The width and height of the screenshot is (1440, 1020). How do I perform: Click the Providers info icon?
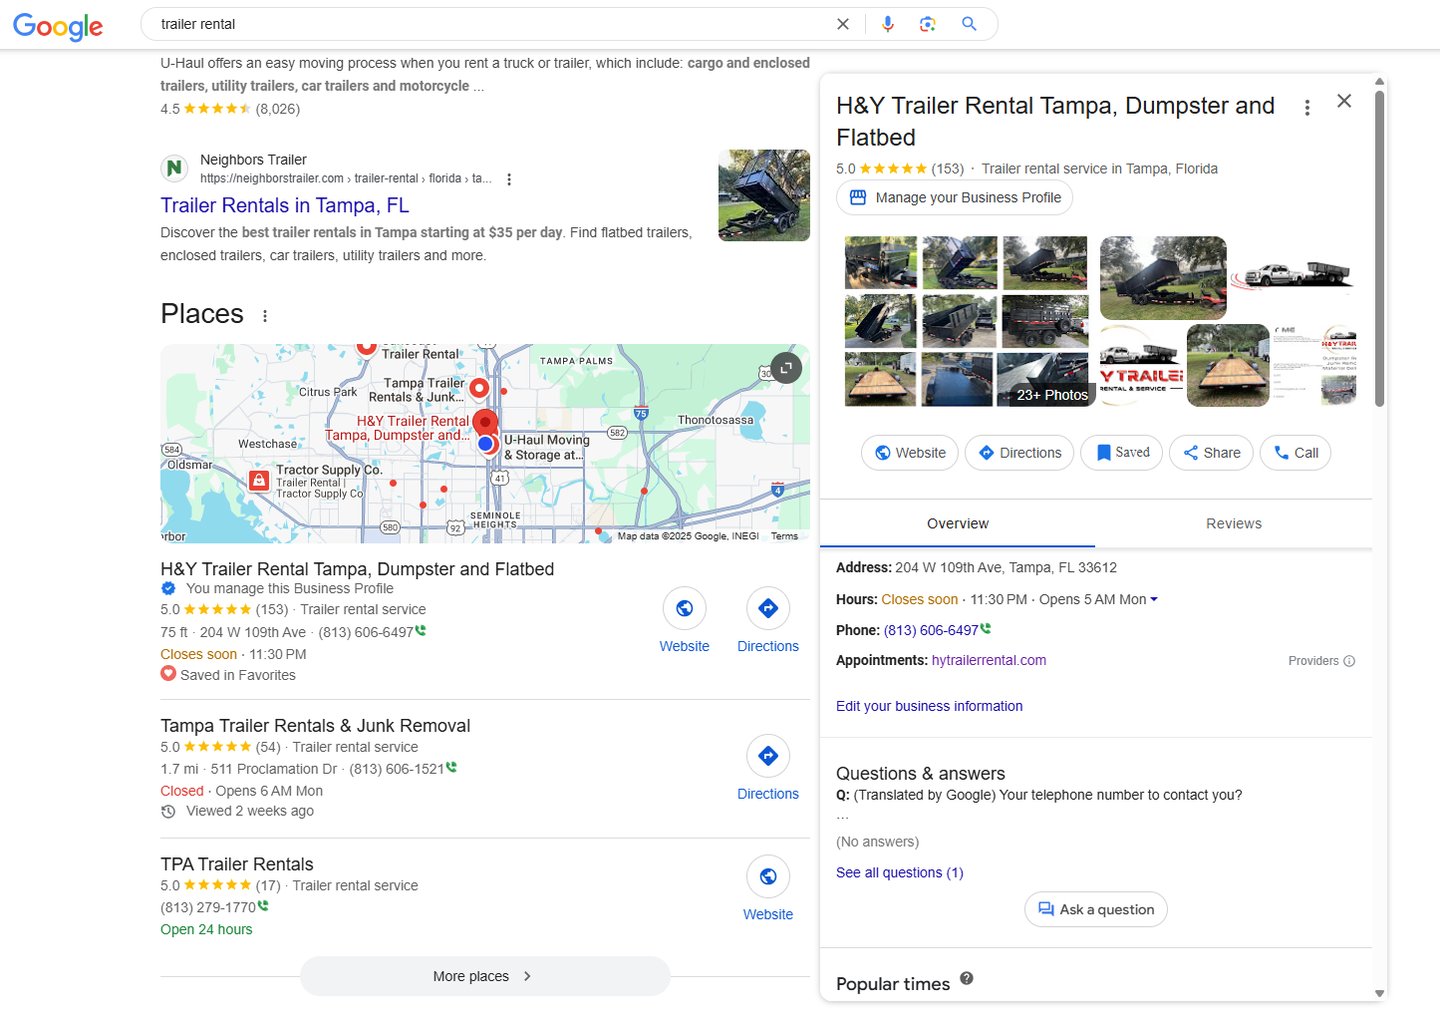pyautogui.click(x=1349, y=661)
